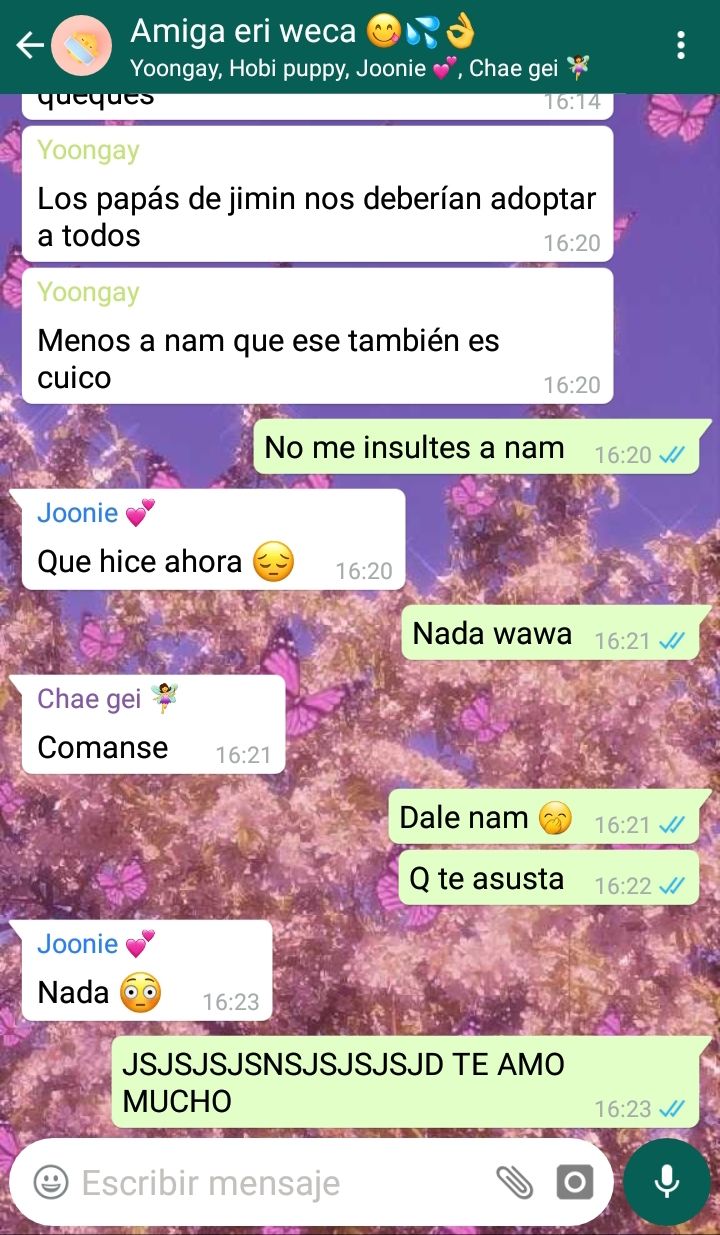Open the three-dot options menu
Image resolution: width=720 pixels, height=1235 pixels.
coord(681,45)
